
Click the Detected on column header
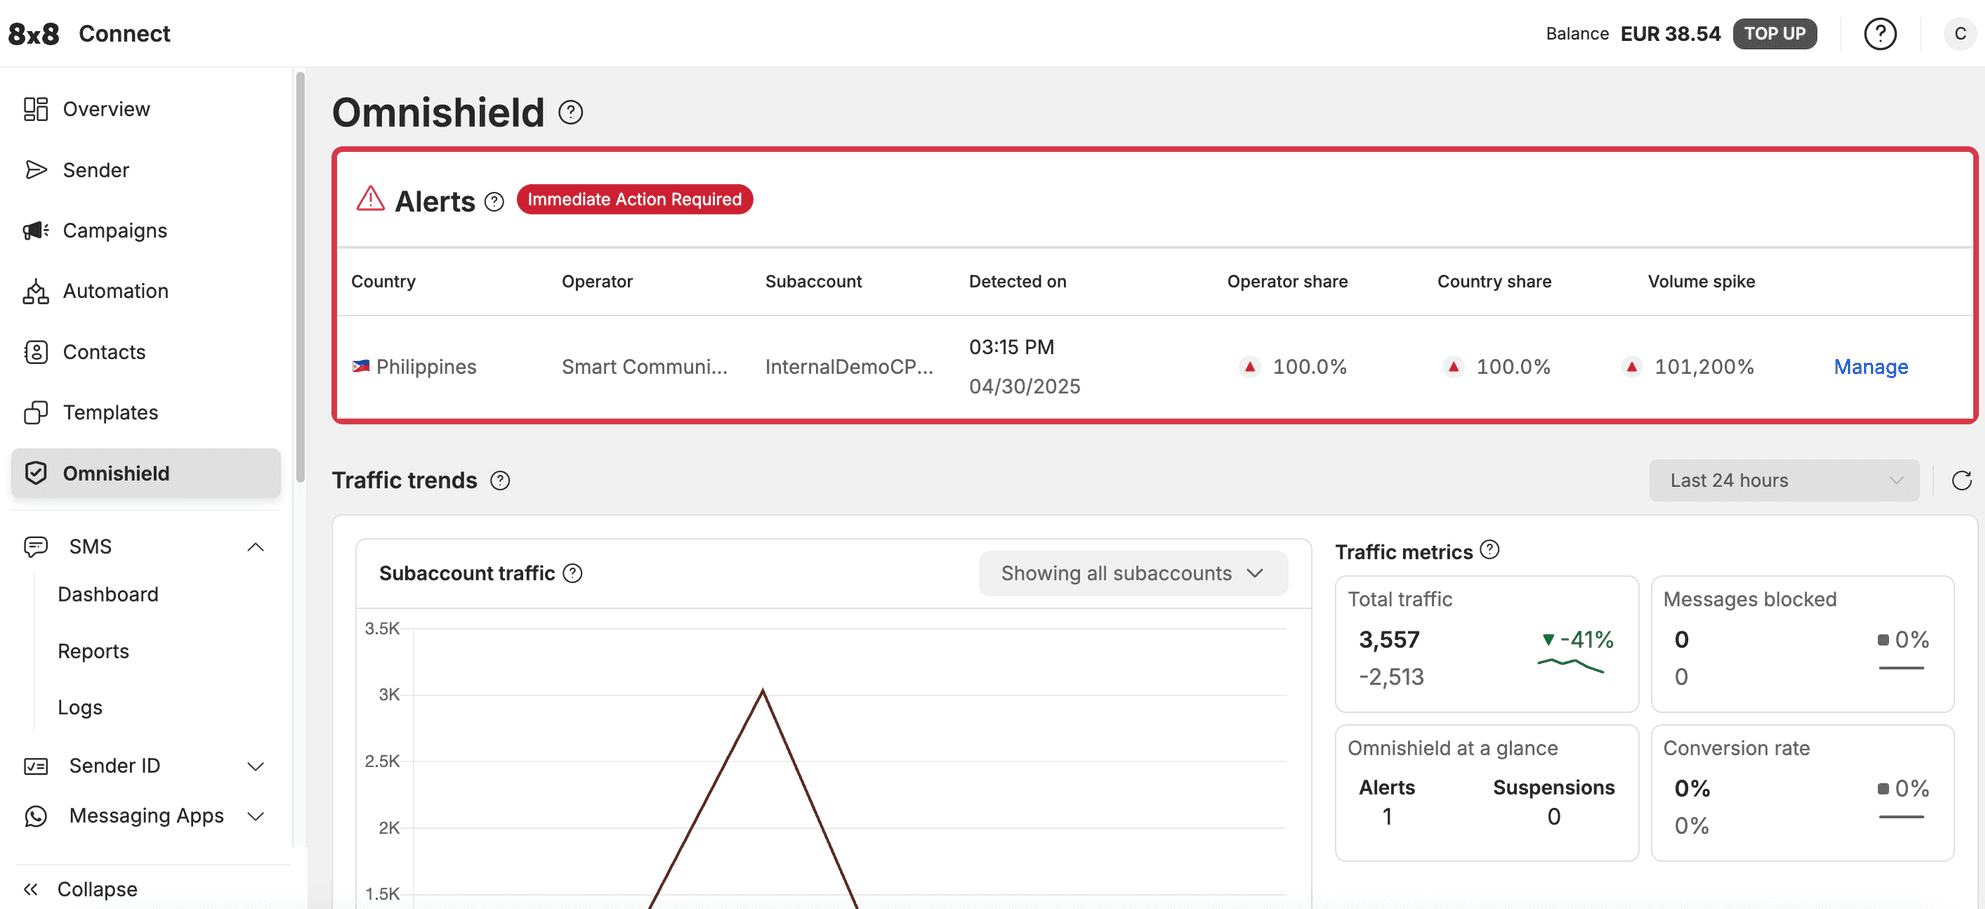[x=1017, y=282]
